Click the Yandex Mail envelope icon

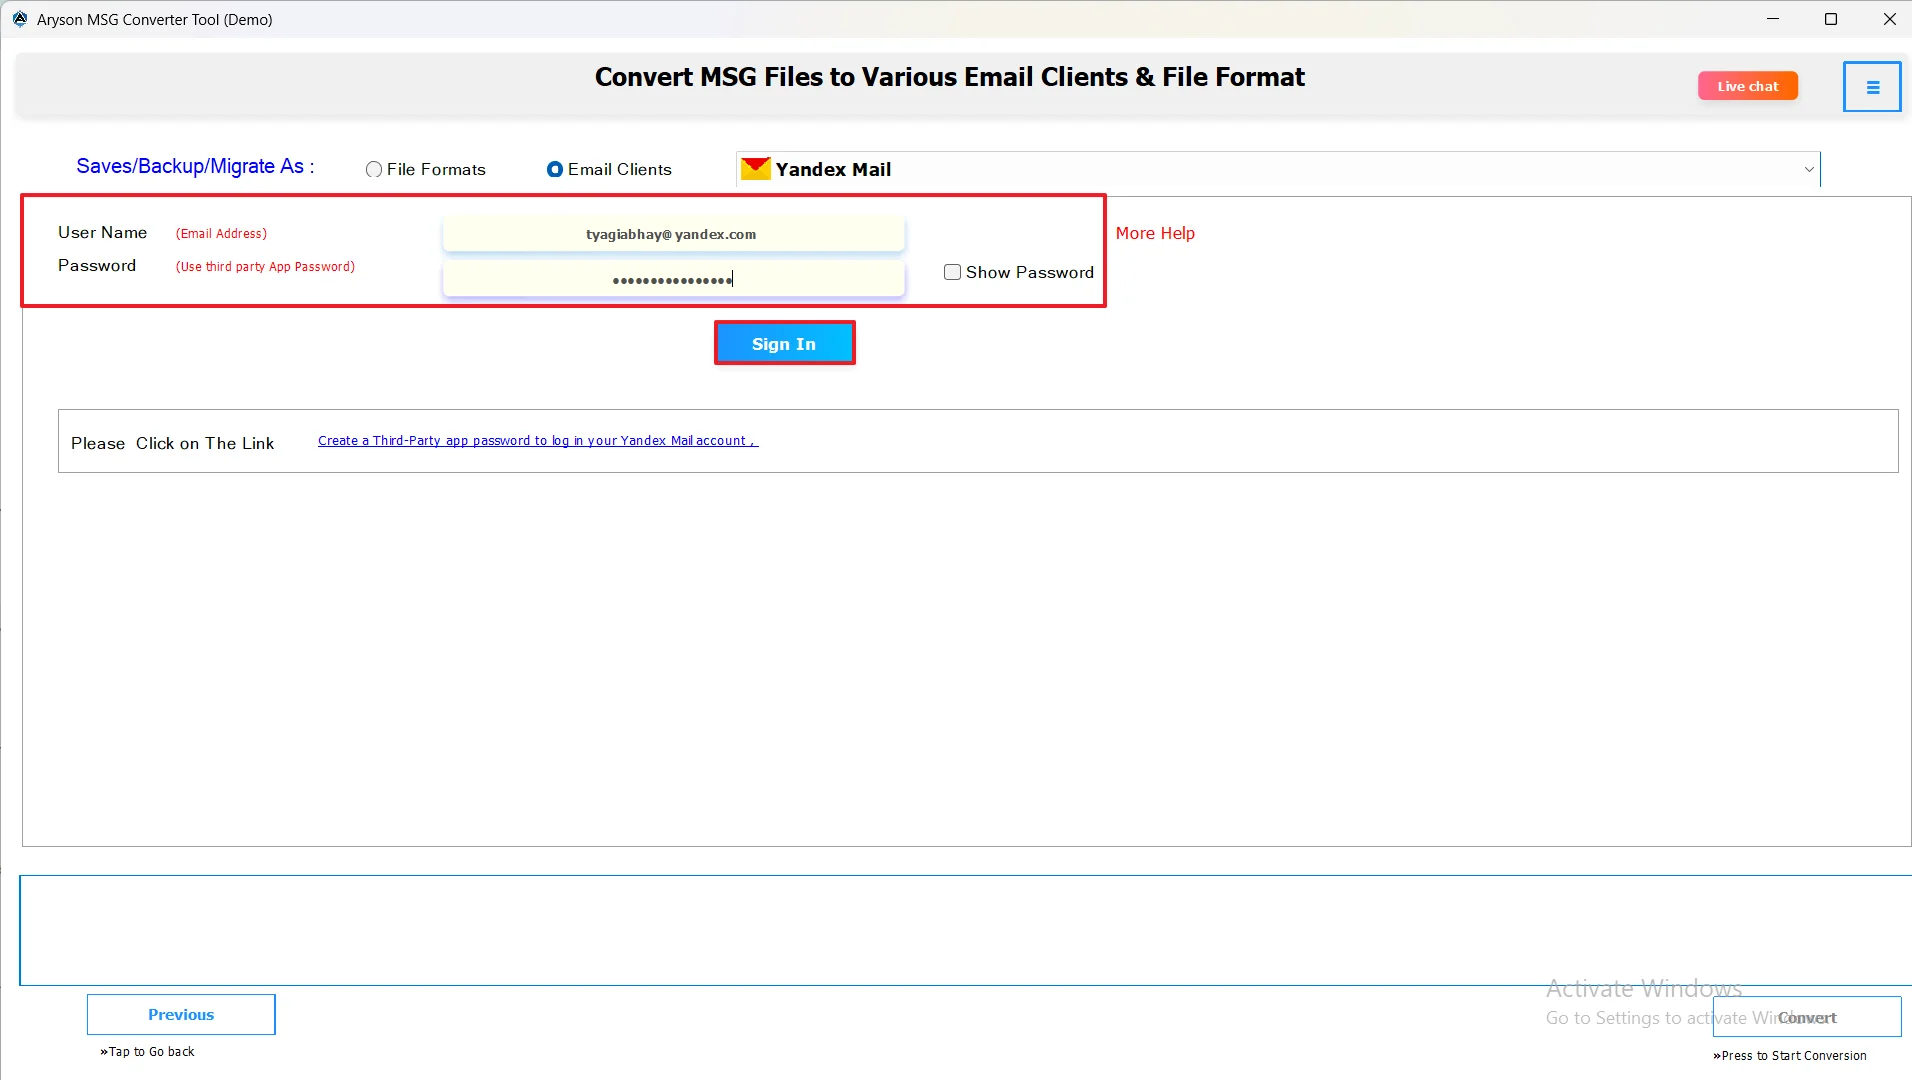(x=756, y=169)
